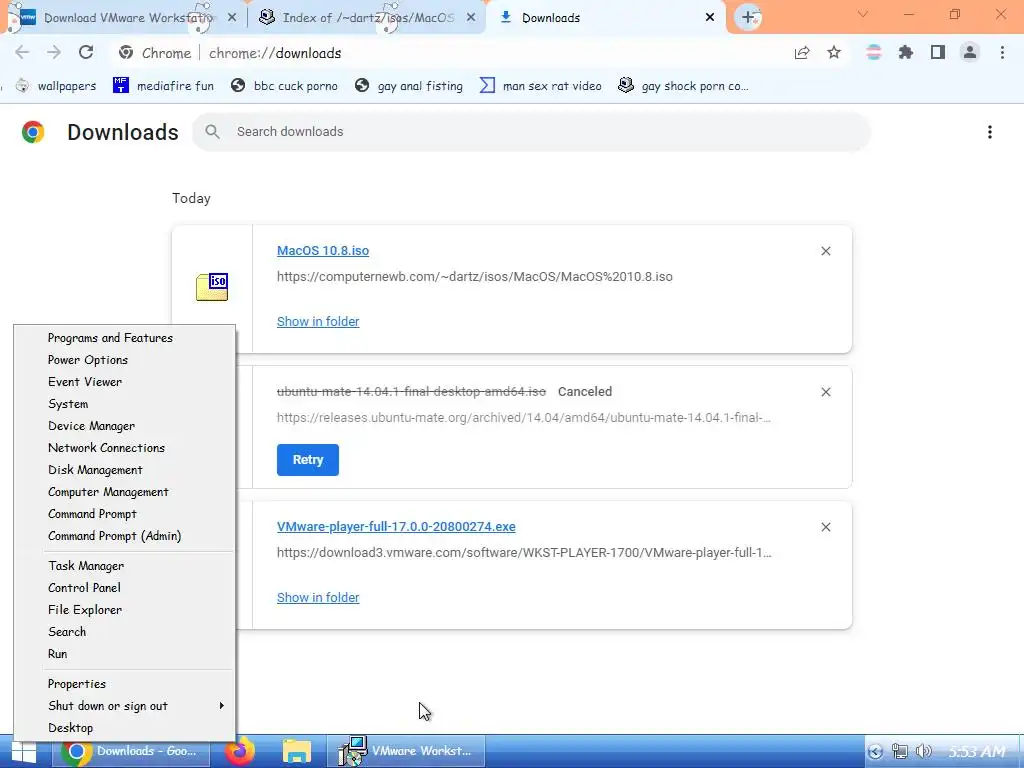The image size is (1024, 768).
Task: Open Chrome's three-dot main menu
Action: point(1002,53)
